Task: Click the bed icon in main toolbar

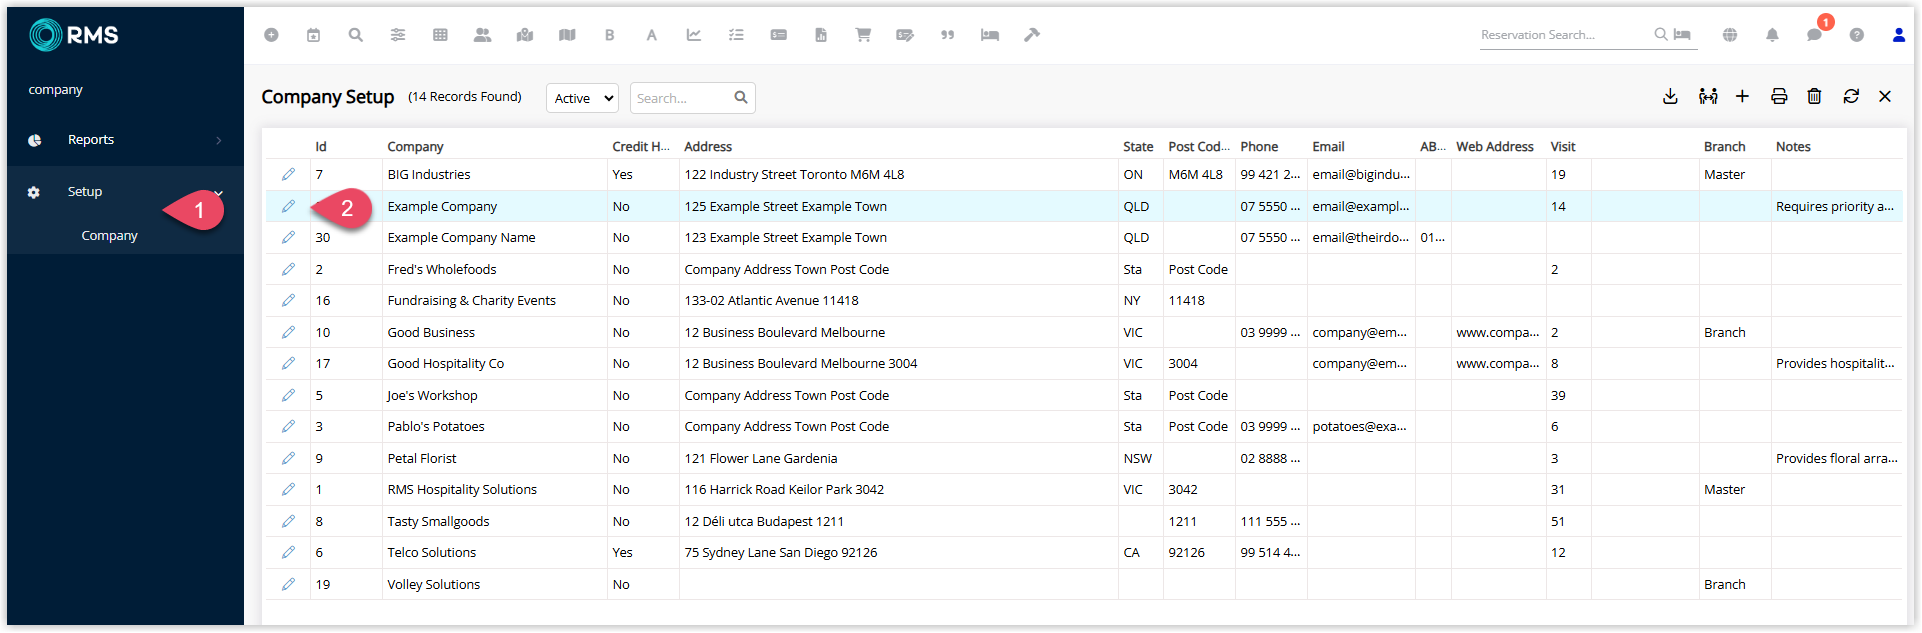Action: tap(990, 35)
